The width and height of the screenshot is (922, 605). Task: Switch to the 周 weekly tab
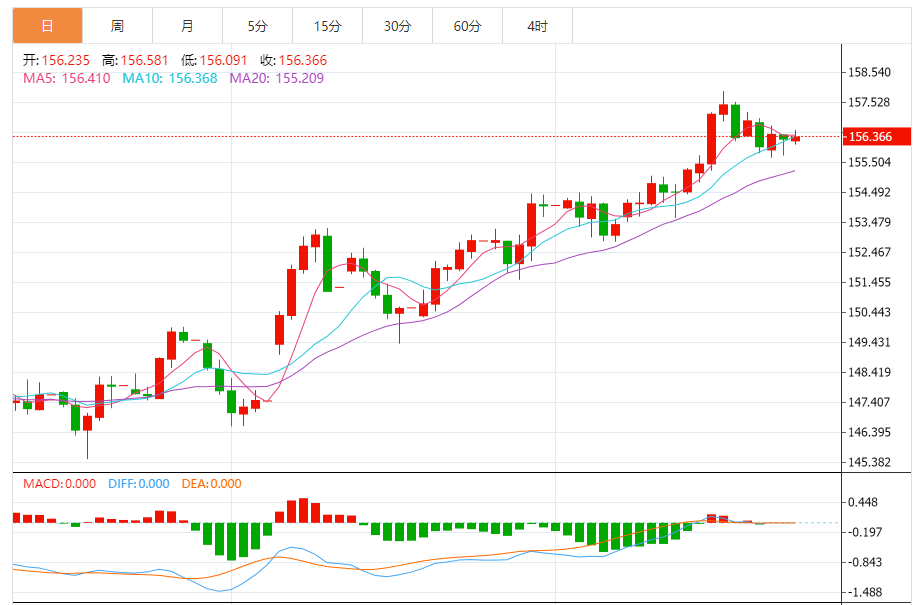118,26
